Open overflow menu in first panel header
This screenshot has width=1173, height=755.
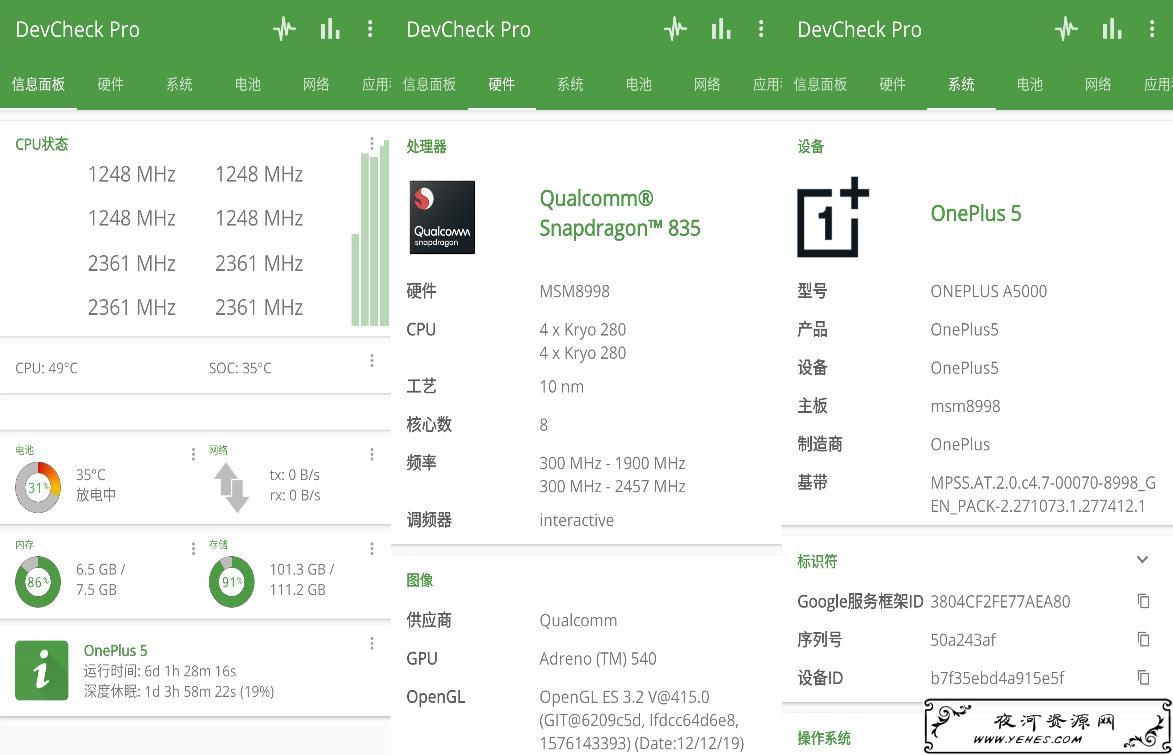click(x=370, y=29)
